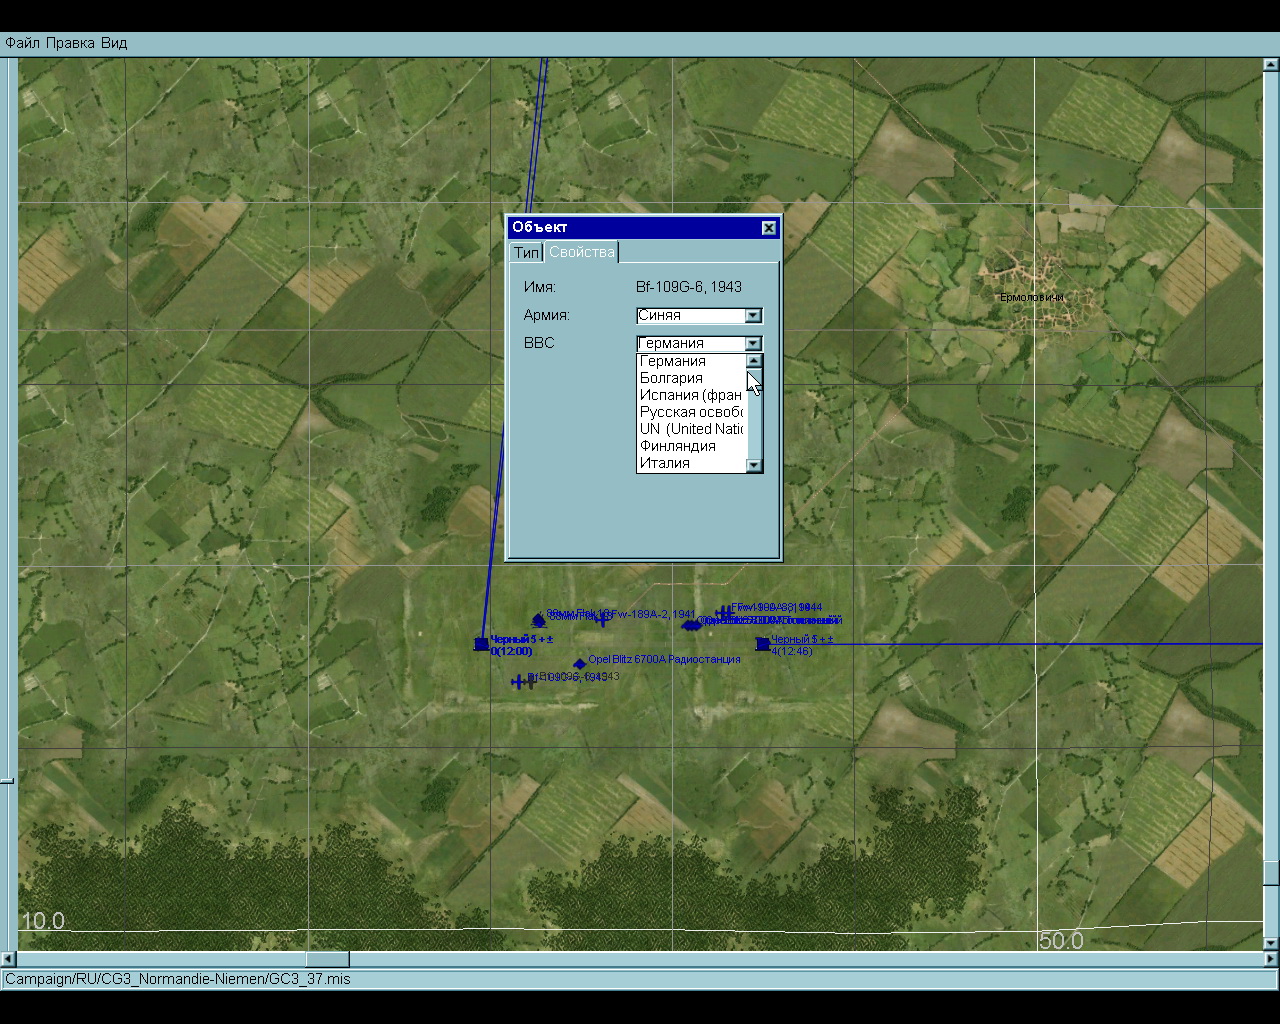Select Финляндия from the ВВС list
Image resolution: width=1280 pixels, height=1024 pixels.
[691, 446]
